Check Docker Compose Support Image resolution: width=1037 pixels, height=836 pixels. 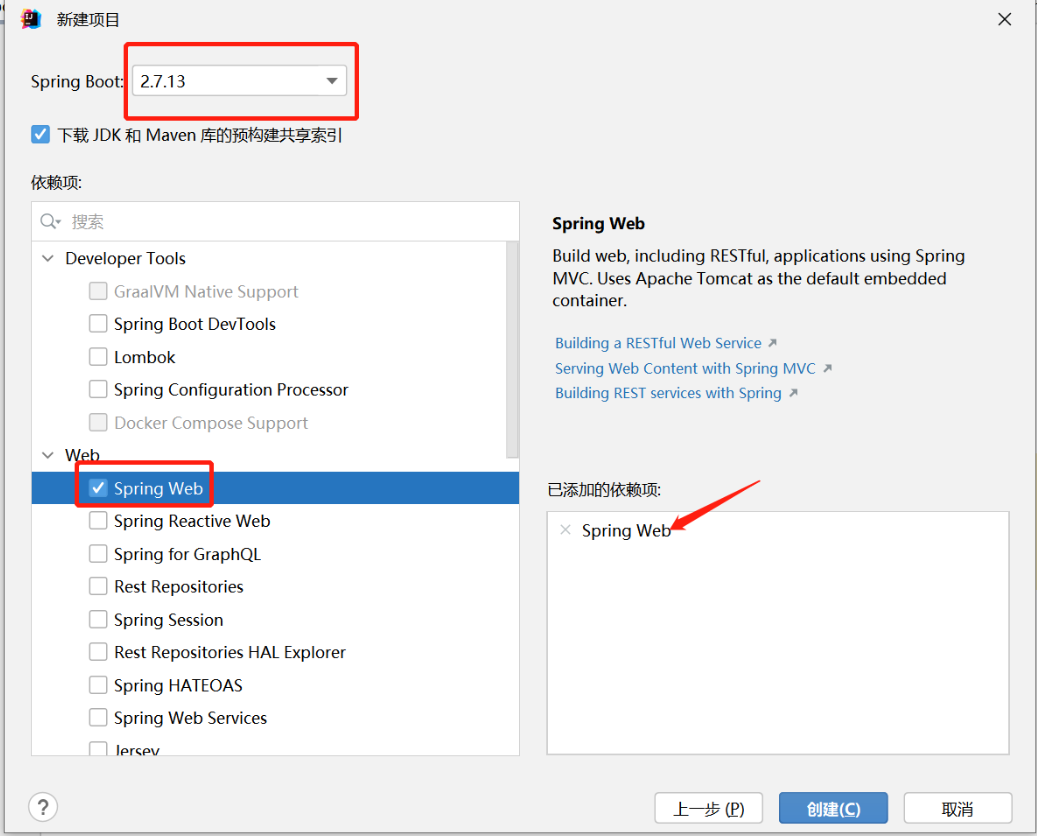(x=98, y=422)
